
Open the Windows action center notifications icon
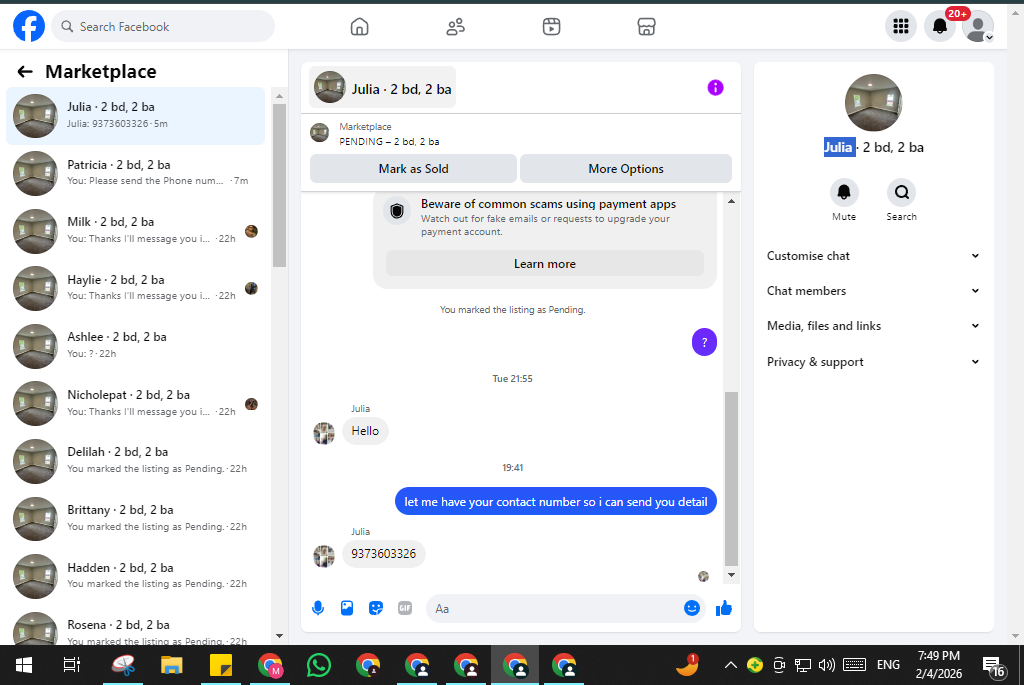[x=995, y=666]
